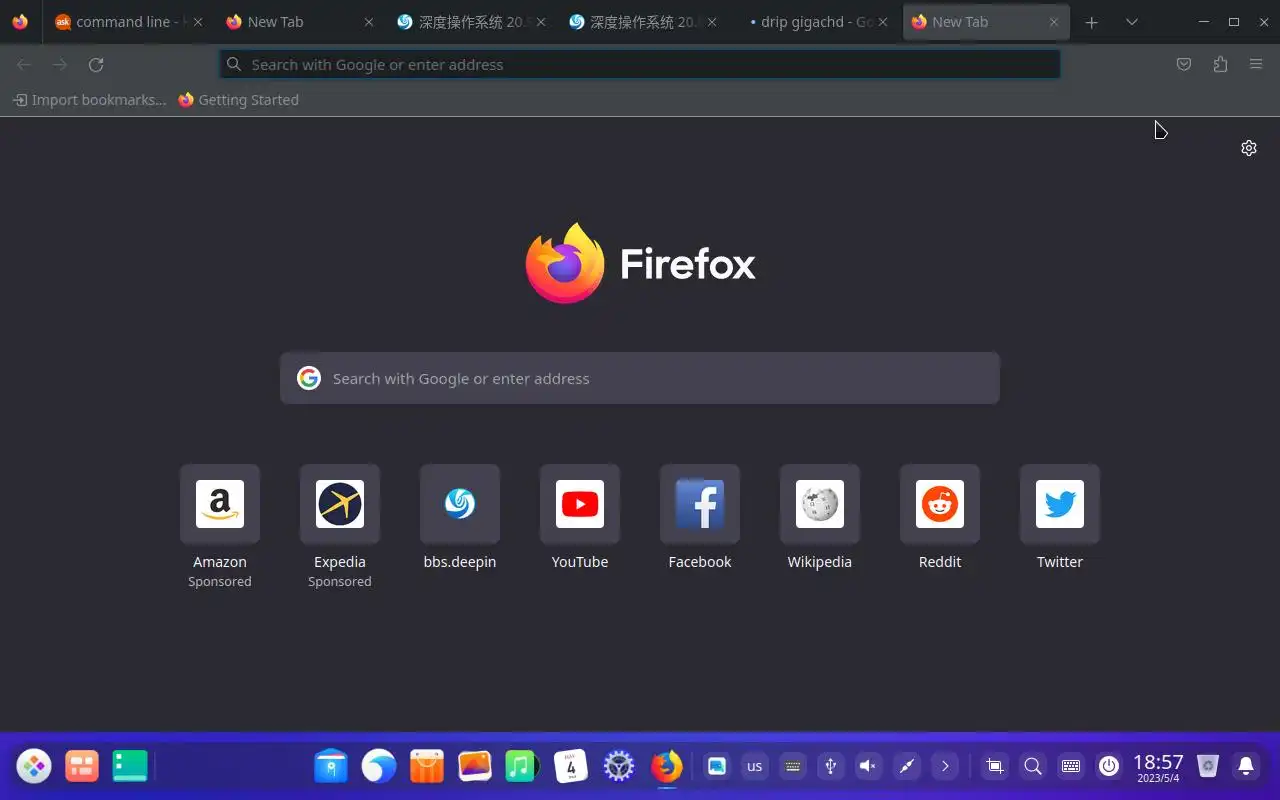
Task: Open the App Store orange bag icon
Action: 427,767
